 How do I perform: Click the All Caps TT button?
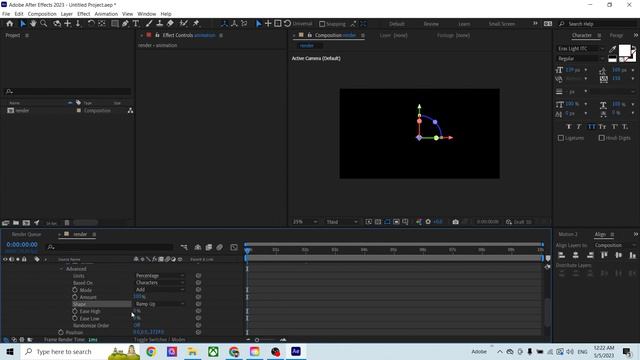[x=591, y=127]
